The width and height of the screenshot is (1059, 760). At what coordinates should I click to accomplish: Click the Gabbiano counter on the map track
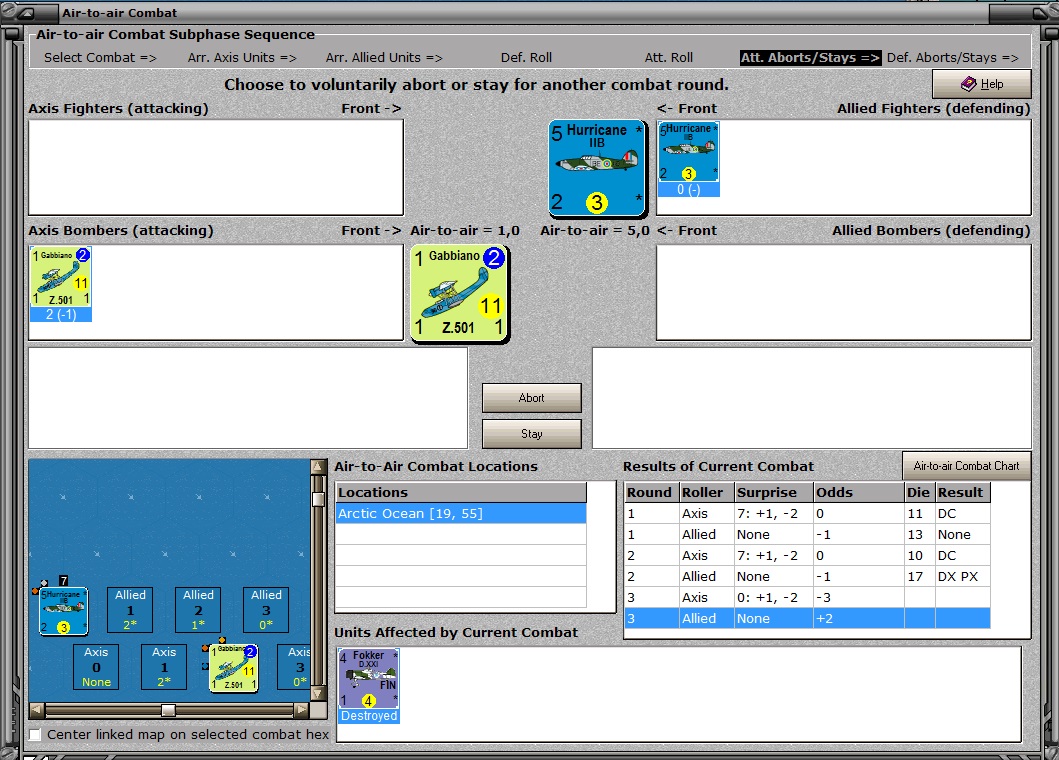(x=234, y=668)
